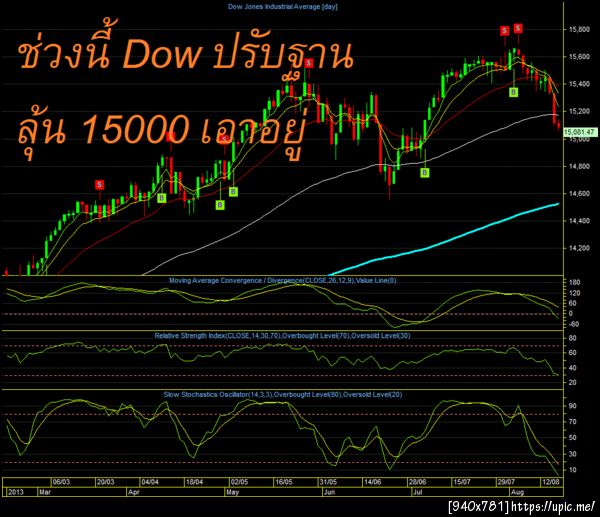Click the 15,800 price axis label

579,29
